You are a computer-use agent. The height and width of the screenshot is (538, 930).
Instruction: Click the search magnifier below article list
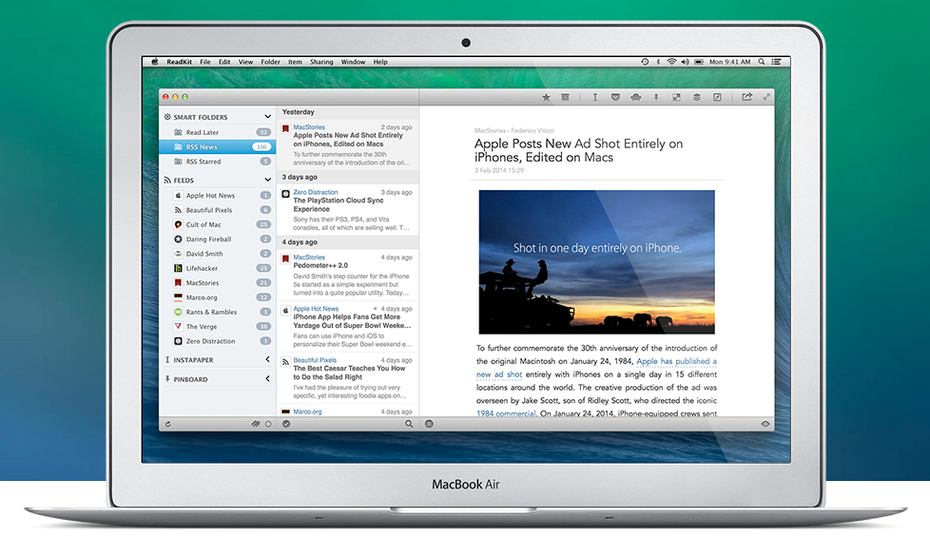point(408,424)
